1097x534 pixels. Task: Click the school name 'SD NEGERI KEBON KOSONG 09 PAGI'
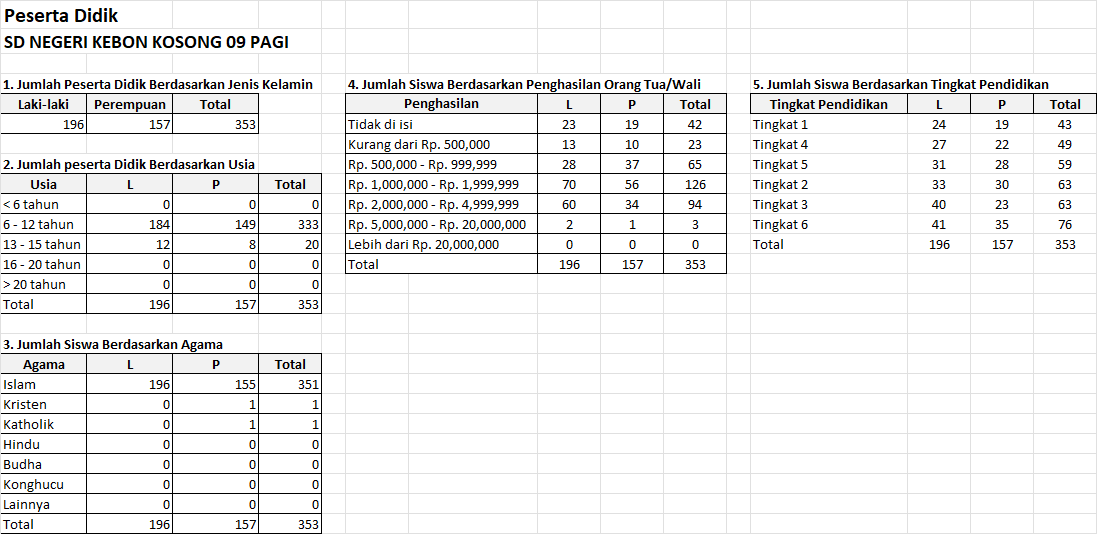click(146, 43)
